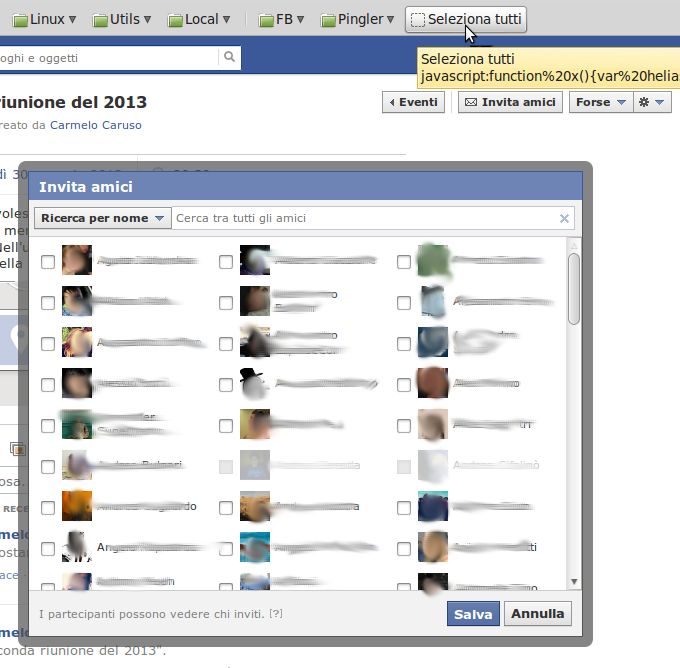Click the selection icon on Seleziona tutti
Screen dimensions: 680x668
[418, 20]
